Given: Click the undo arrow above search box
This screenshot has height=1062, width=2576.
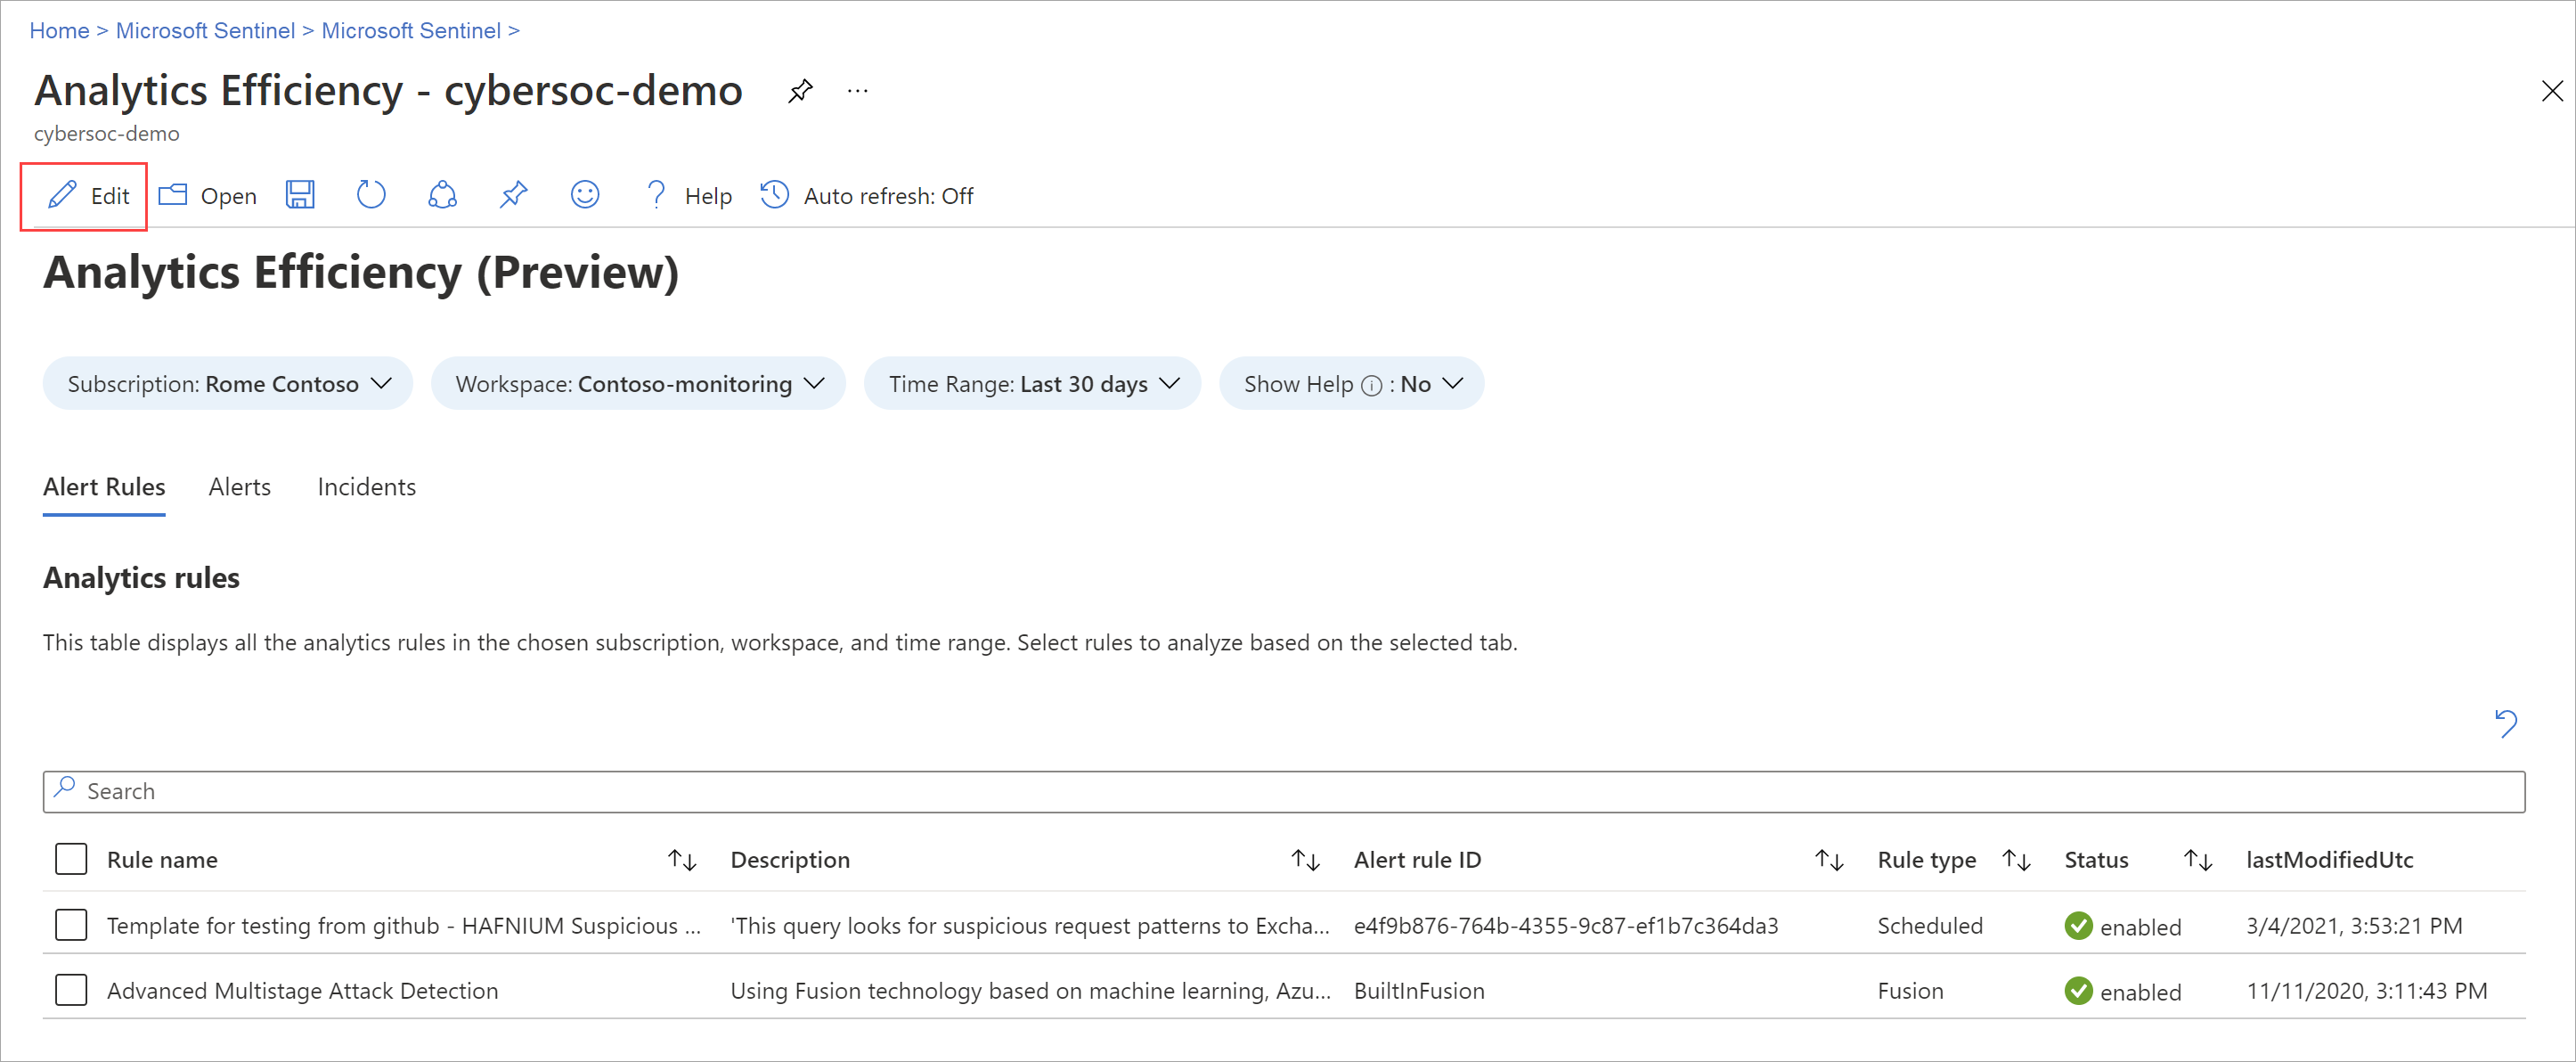Looking at the screenshot, I should [2506, 722].
